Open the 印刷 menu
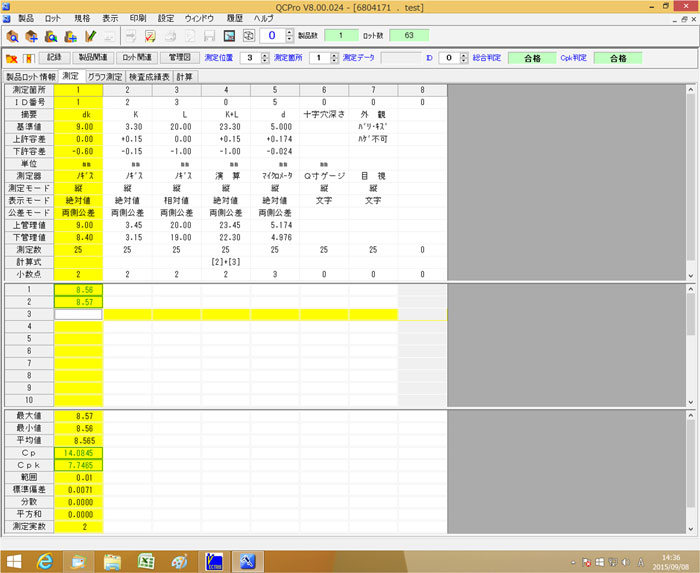700x573 pixels. [138, 18]
